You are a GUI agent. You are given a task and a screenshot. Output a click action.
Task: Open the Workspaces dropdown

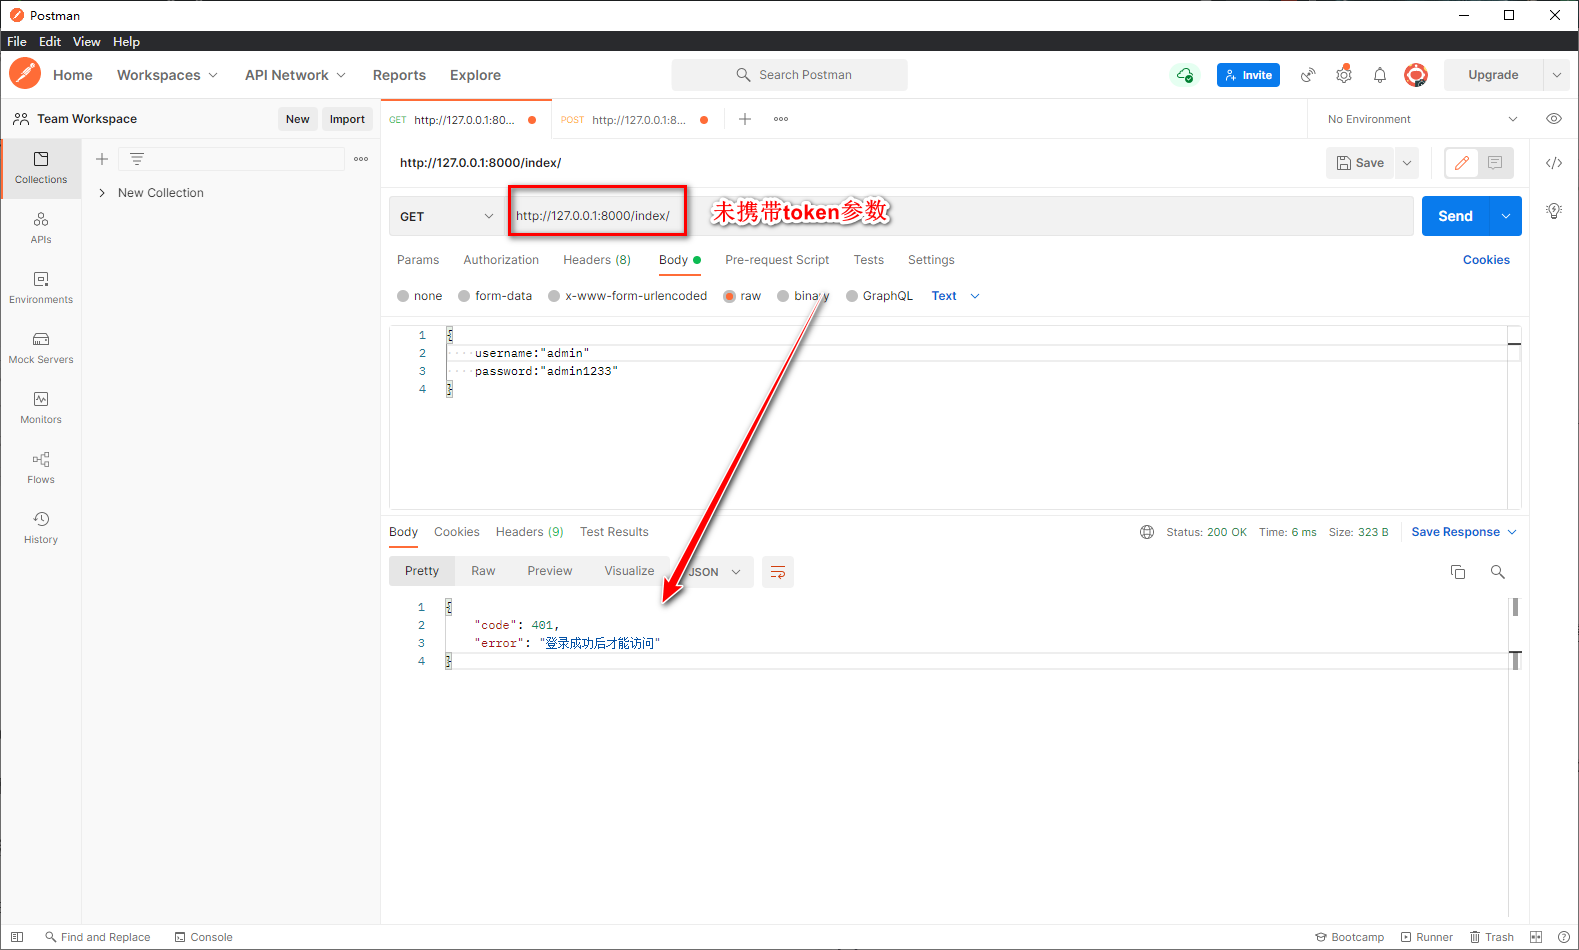coord(167,75)
